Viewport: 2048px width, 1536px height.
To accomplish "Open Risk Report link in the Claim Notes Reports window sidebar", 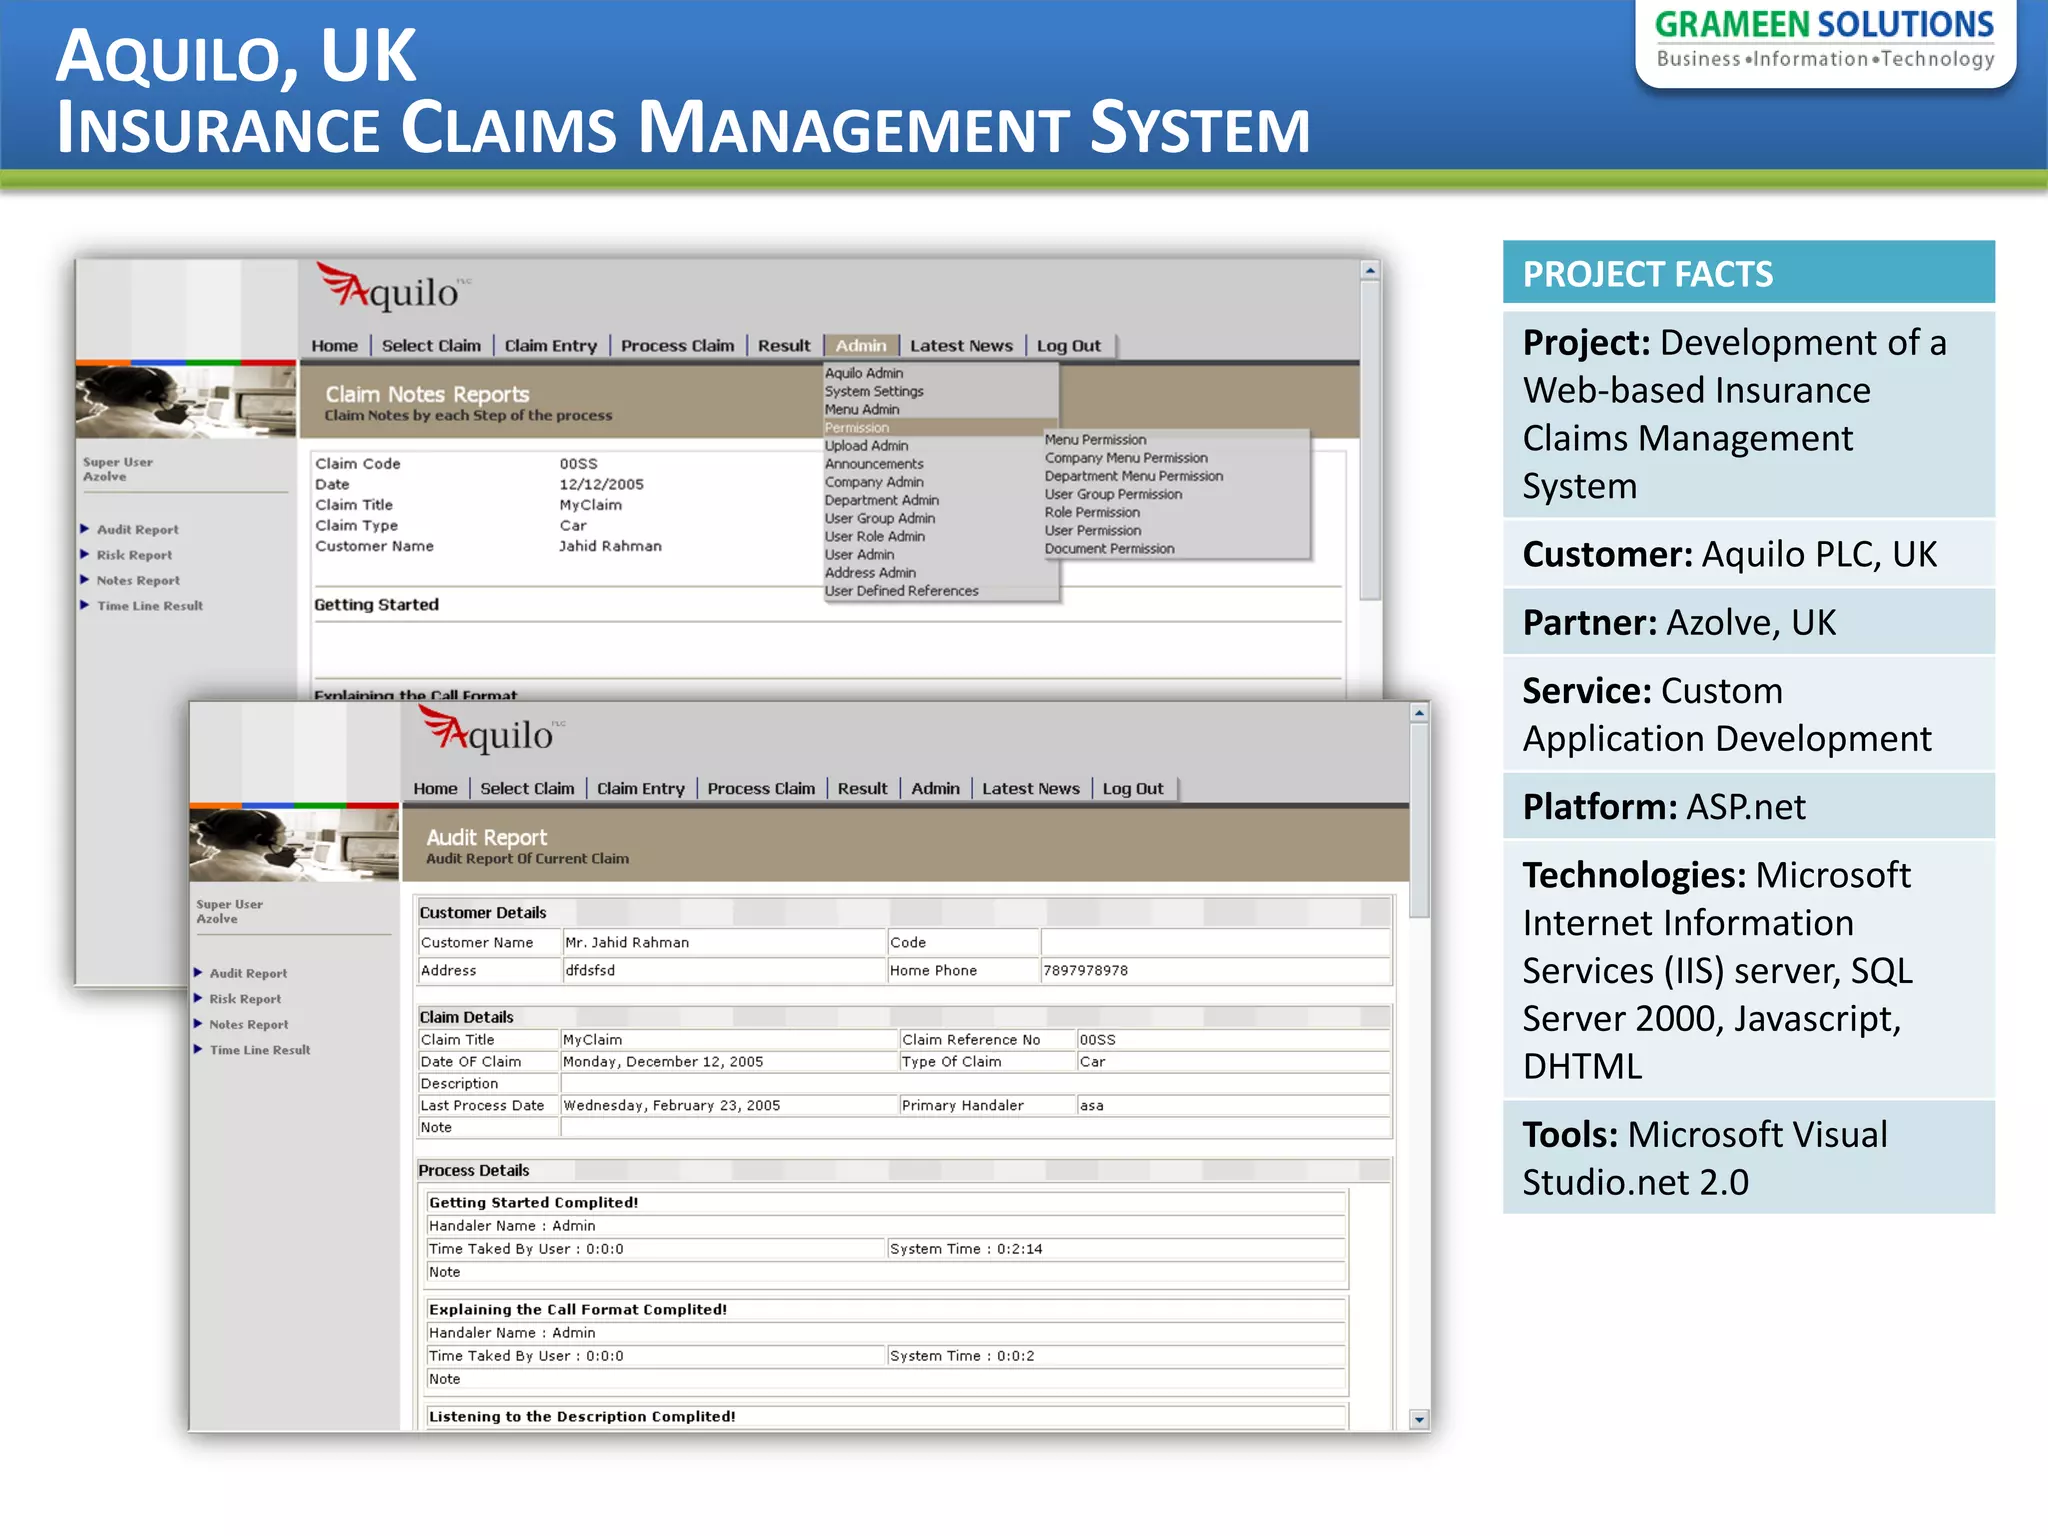I will [x=134, y=555].
